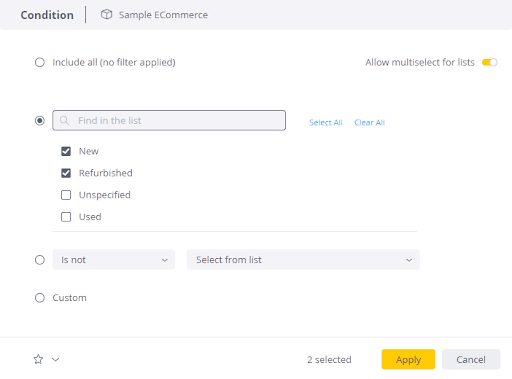The height and width of the screenshot is (379, 512).
Task: Select the Is not condition radio button
Action: coord(40,260)
